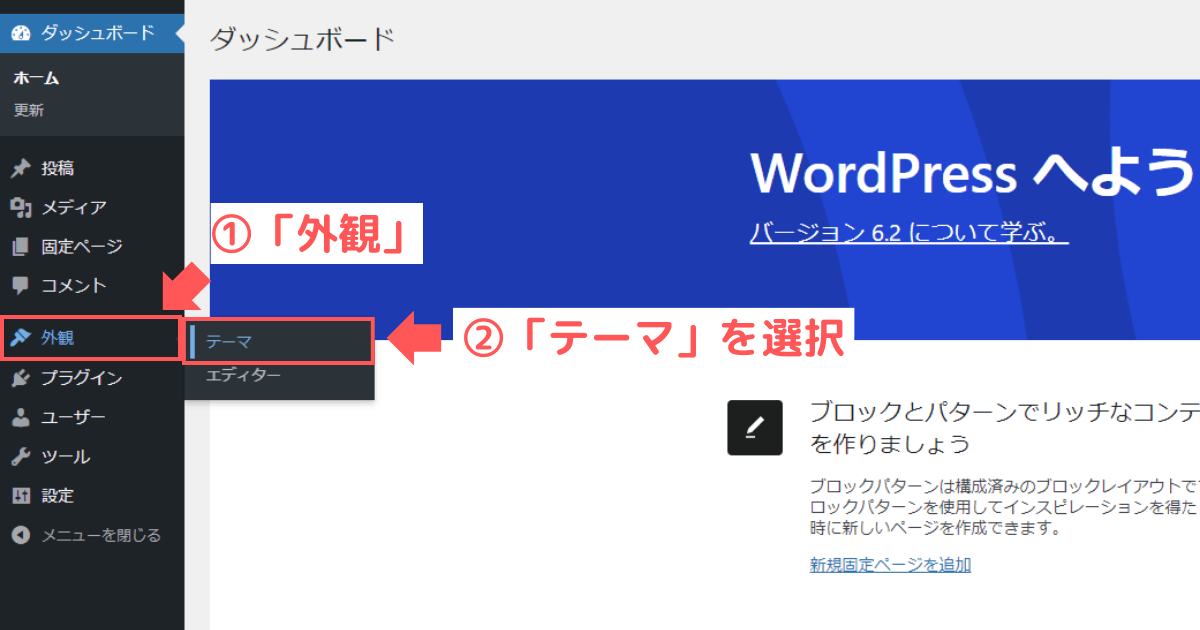This screenshot has width=1200, height=630.
Task: Click the ユーザー user icon
Action: tap(22, 417)
